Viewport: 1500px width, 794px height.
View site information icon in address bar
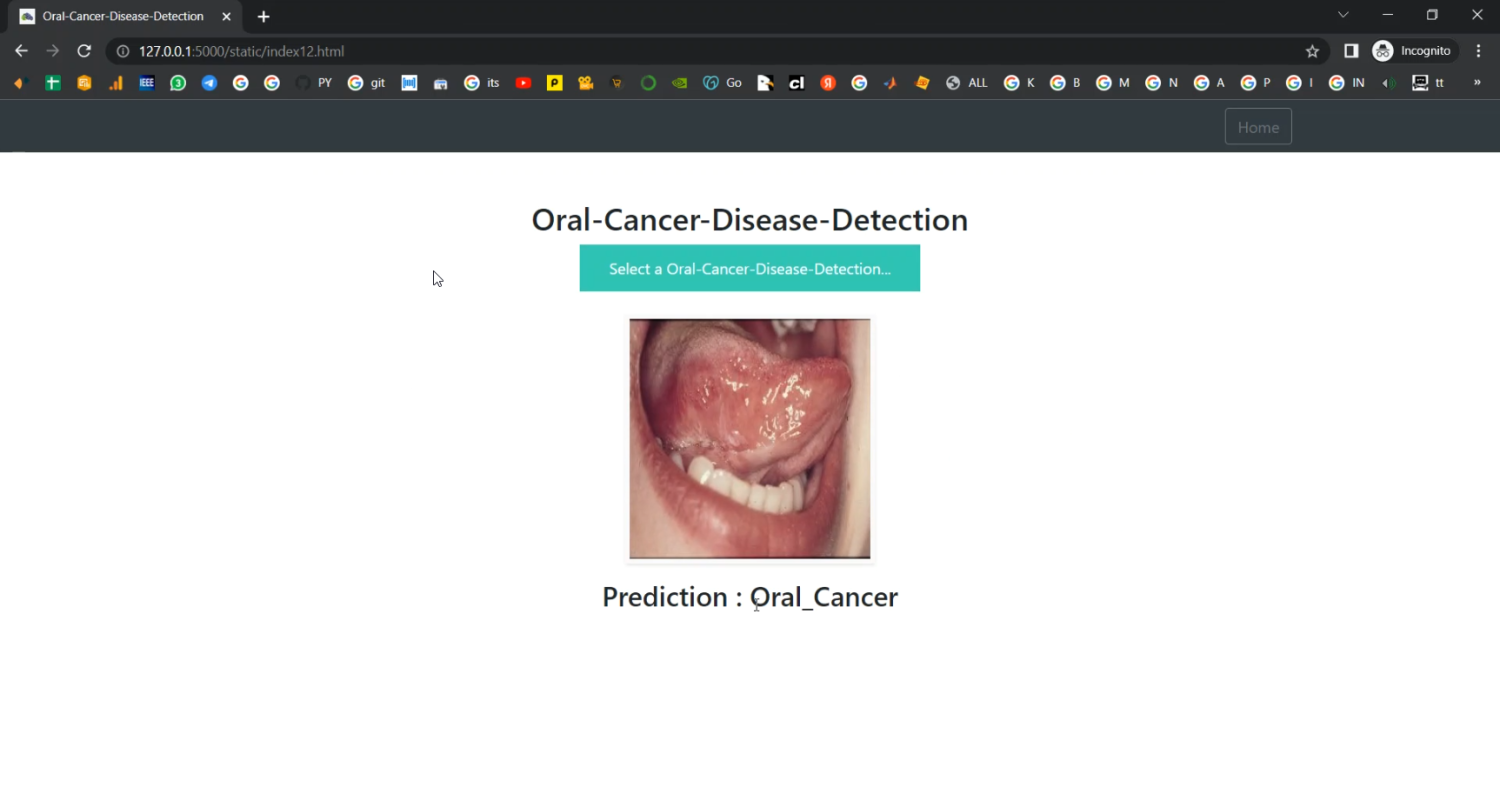point(123,51)
